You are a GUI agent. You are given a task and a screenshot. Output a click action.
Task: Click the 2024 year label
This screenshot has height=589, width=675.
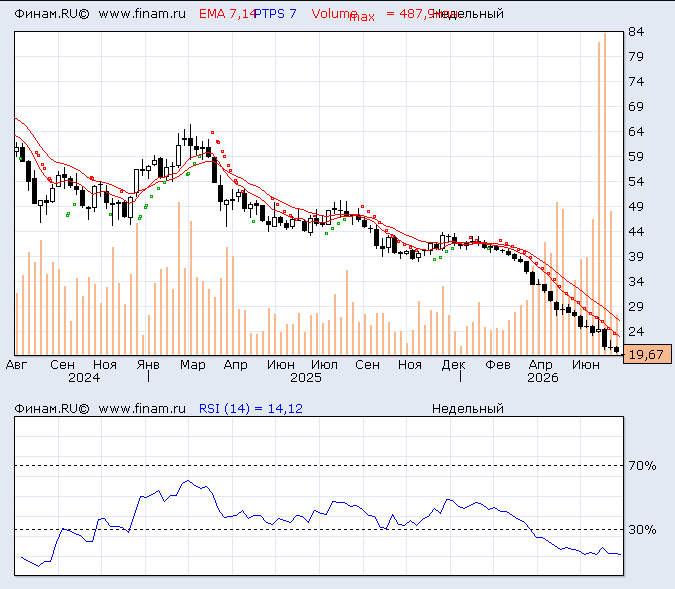click(x=84, y=378)
